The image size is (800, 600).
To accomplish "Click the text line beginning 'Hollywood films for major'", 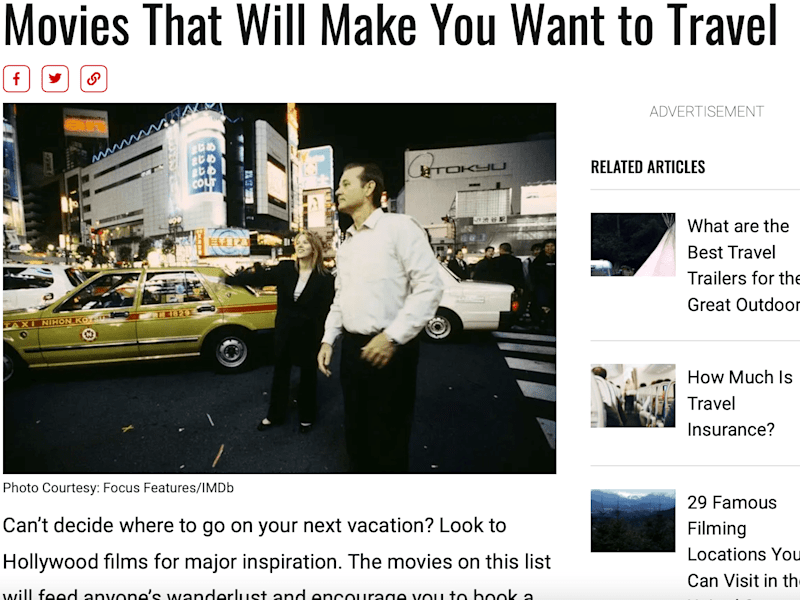I will point(277,562).
